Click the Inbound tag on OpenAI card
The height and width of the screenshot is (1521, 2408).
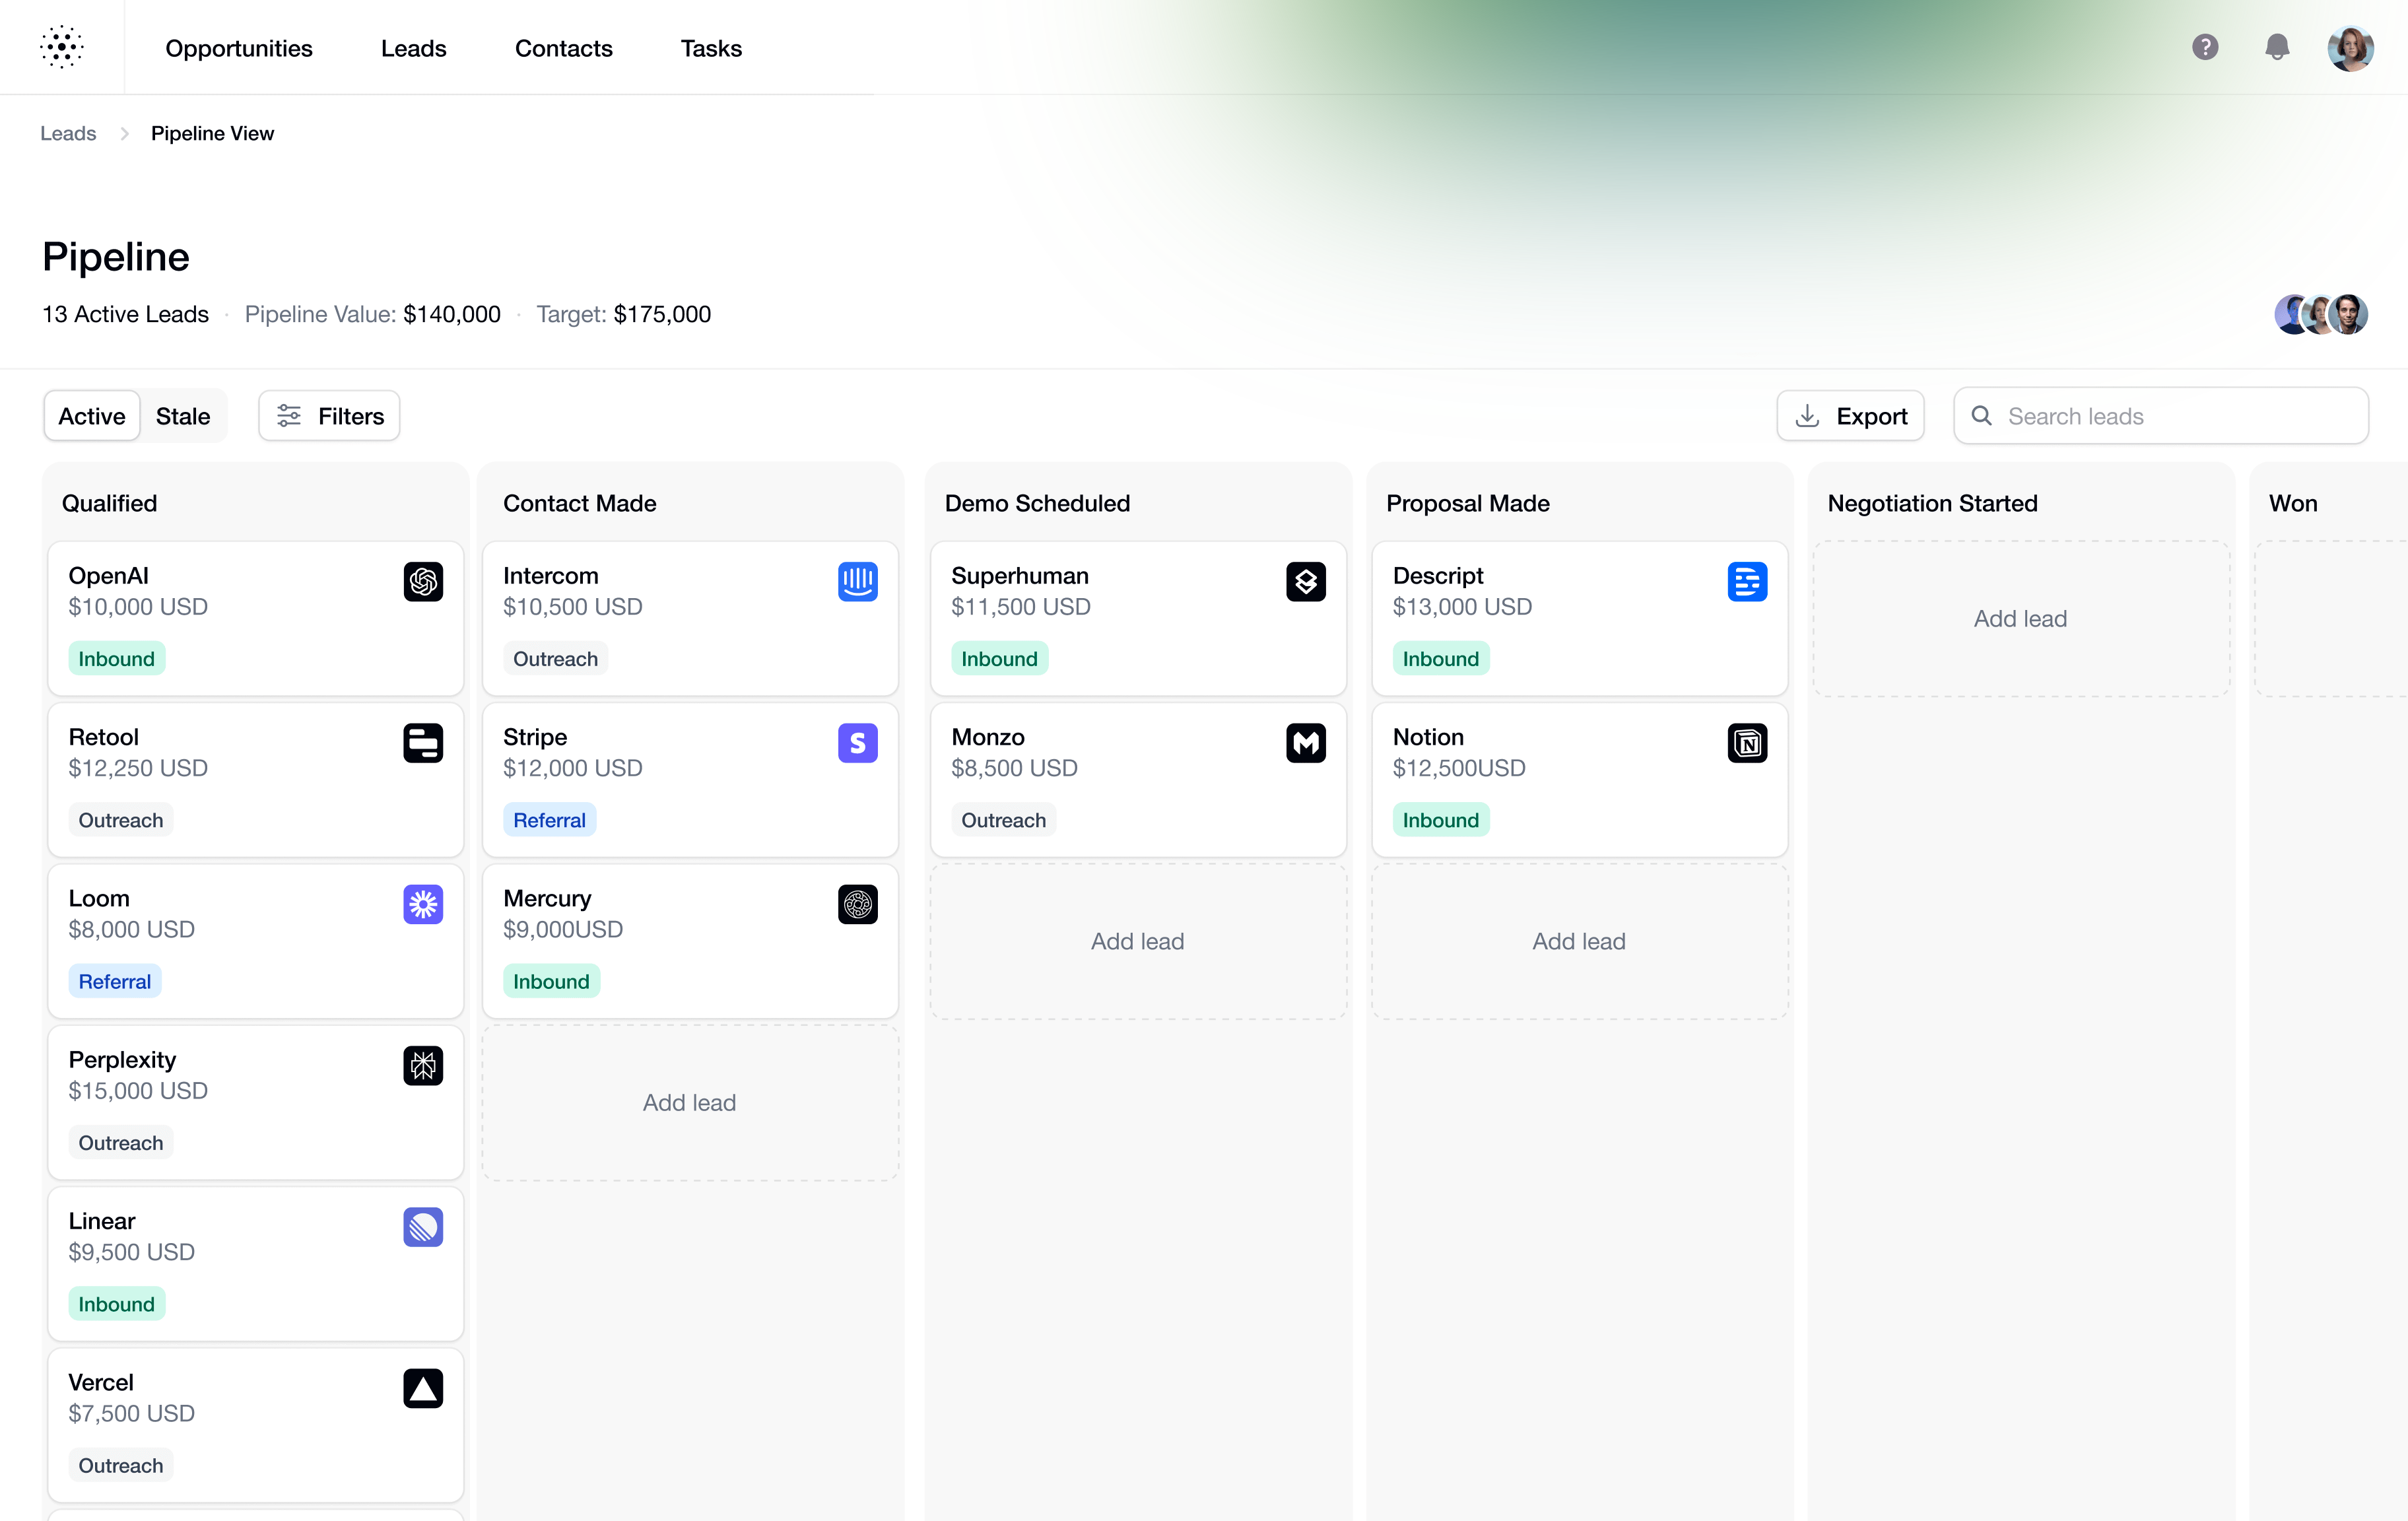(117, 659)
